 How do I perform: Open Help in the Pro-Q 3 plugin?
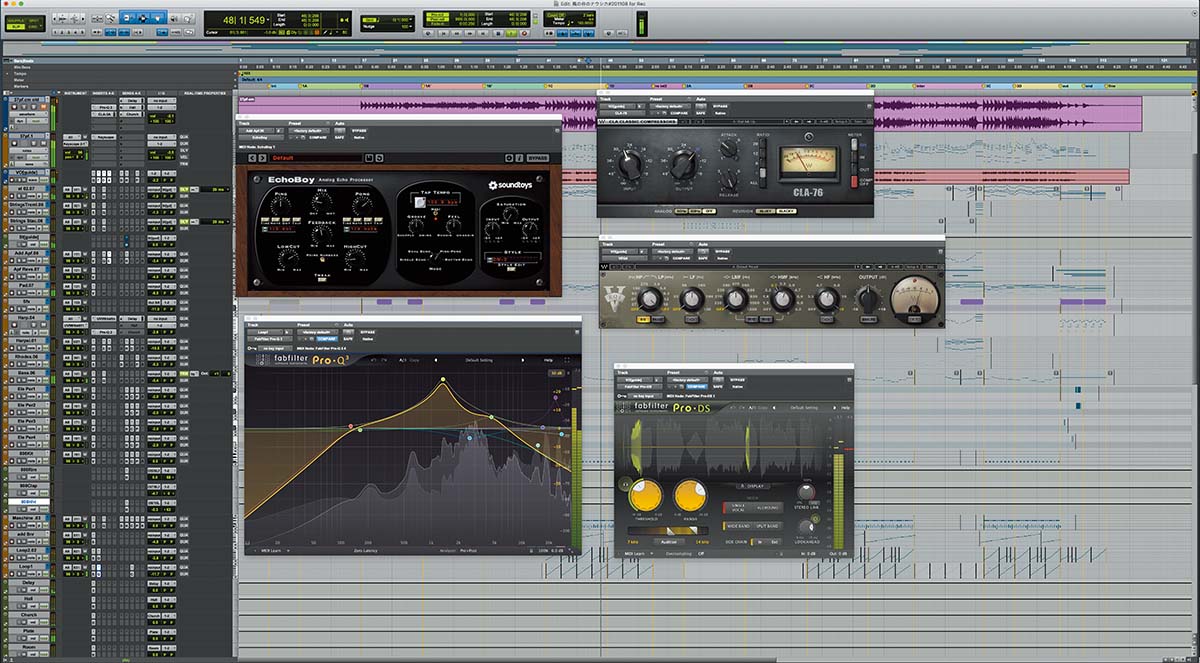548,360
